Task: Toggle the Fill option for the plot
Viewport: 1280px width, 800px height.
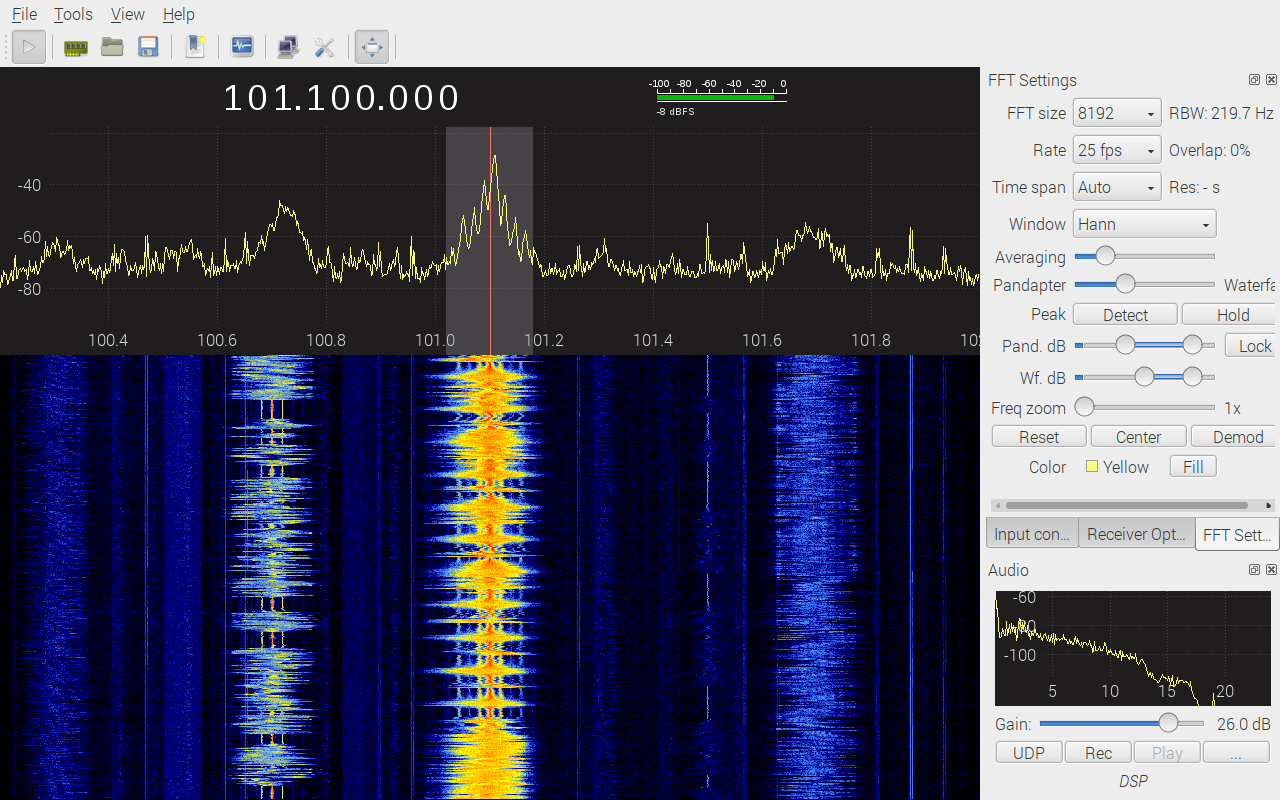Action: [1193, 467]
